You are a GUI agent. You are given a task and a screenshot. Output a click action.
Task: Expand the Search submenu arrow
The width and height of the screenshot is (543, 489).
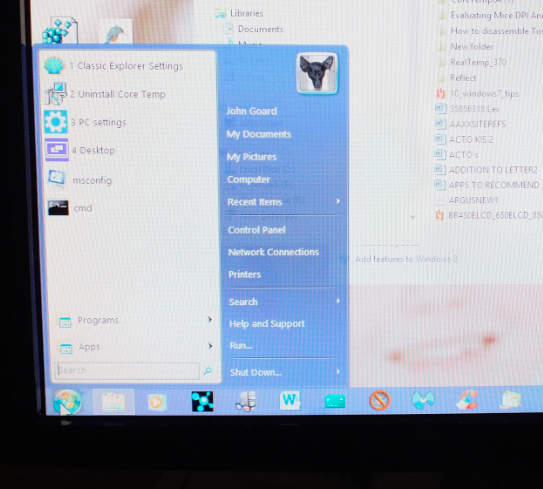pyautogui.click(x=338, y=301)
